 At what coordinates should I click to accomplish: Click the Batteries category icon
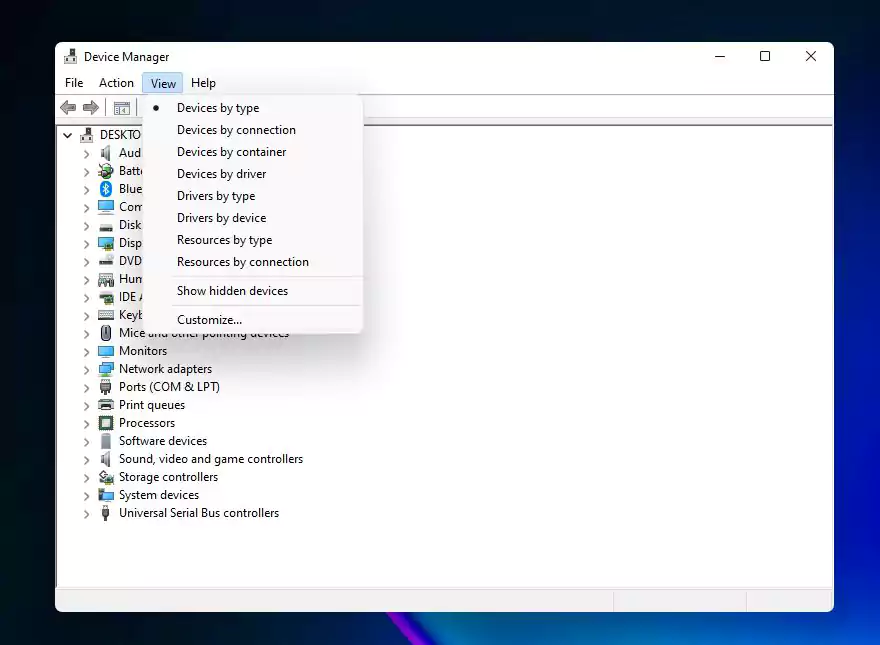coord(106,171)
